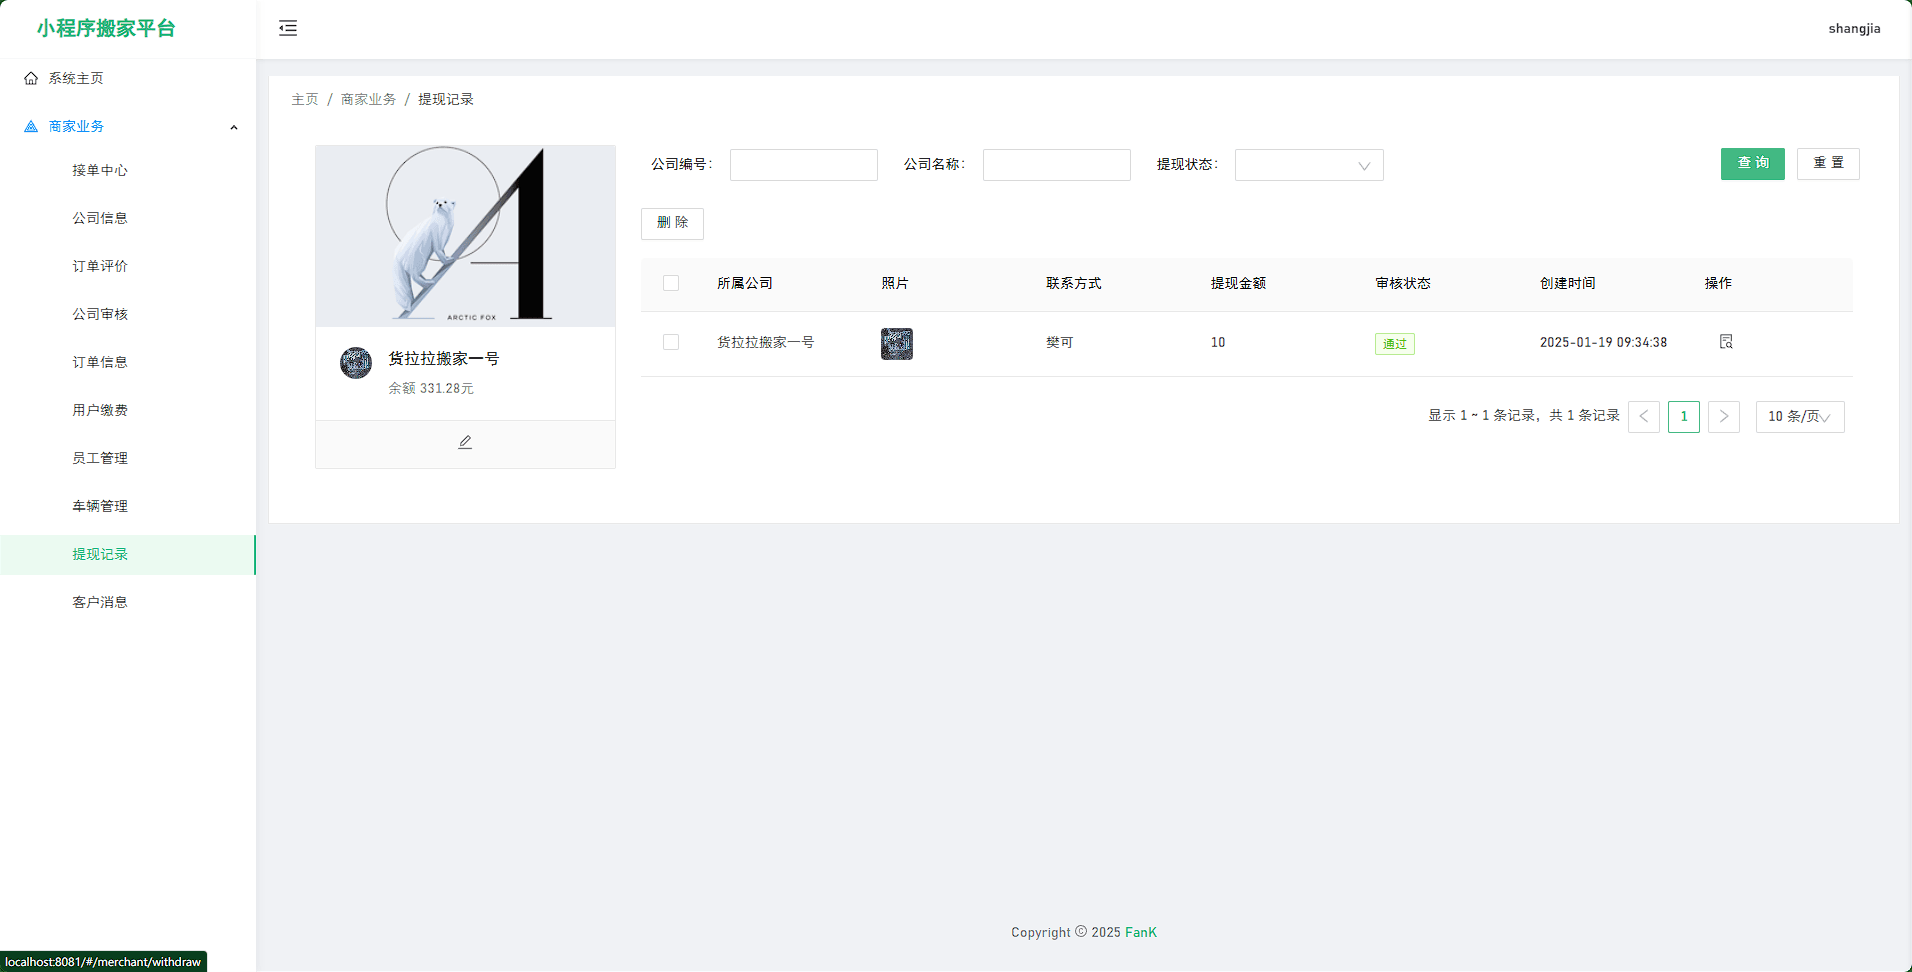Image resolution: width=1912 pixels, height=972 pixels.
Task: Go to next page arrow
Action: click(x=1724, y=416)
